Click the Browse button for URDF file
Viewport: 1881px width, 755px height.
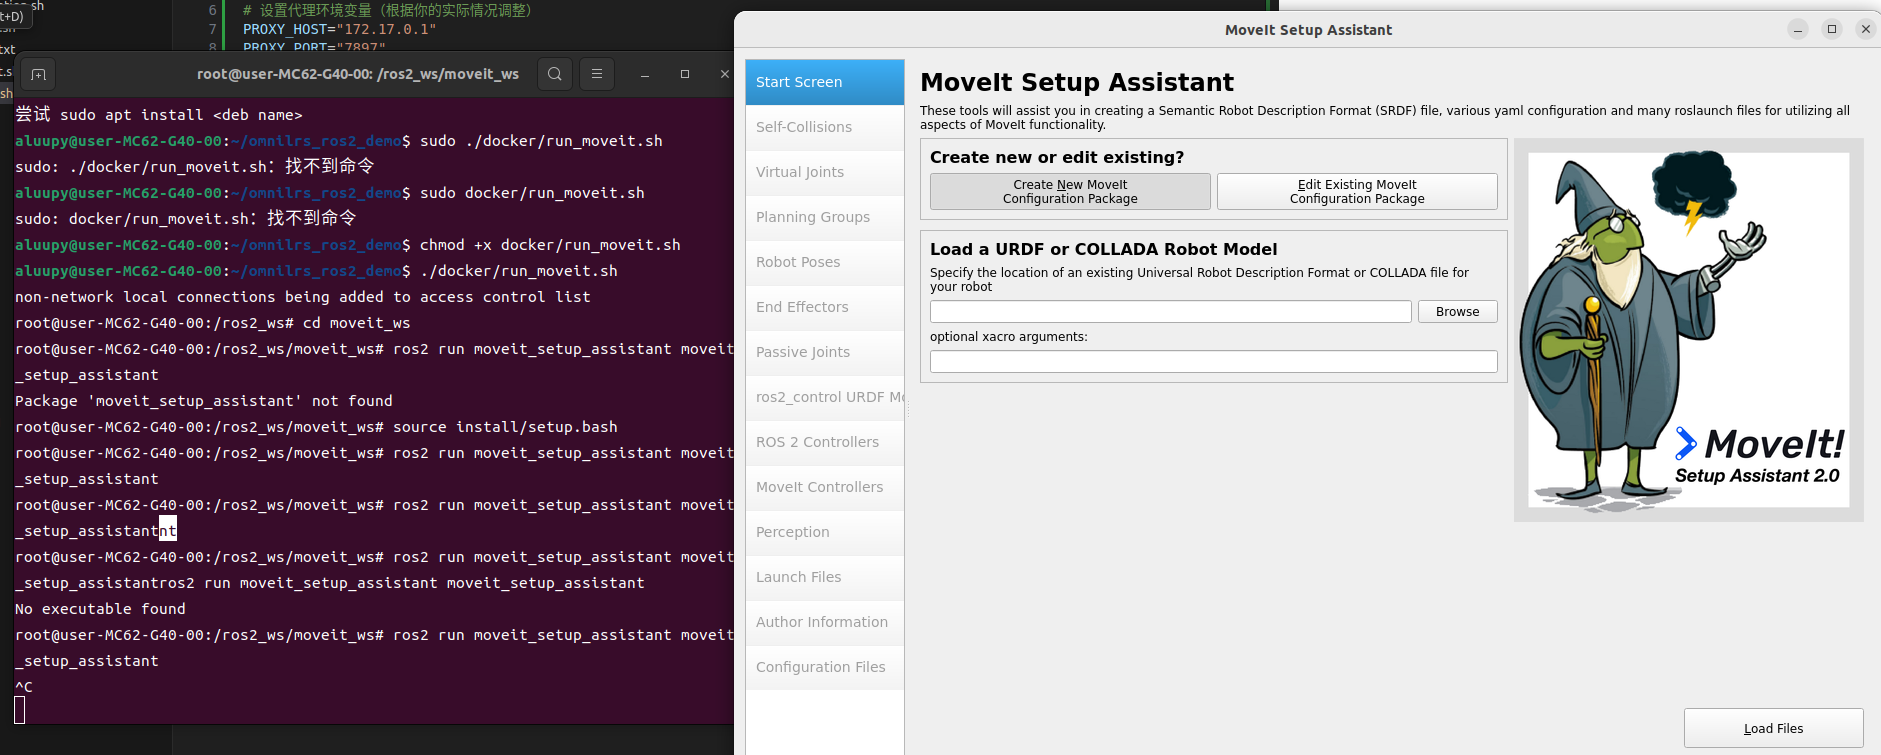1457,312
